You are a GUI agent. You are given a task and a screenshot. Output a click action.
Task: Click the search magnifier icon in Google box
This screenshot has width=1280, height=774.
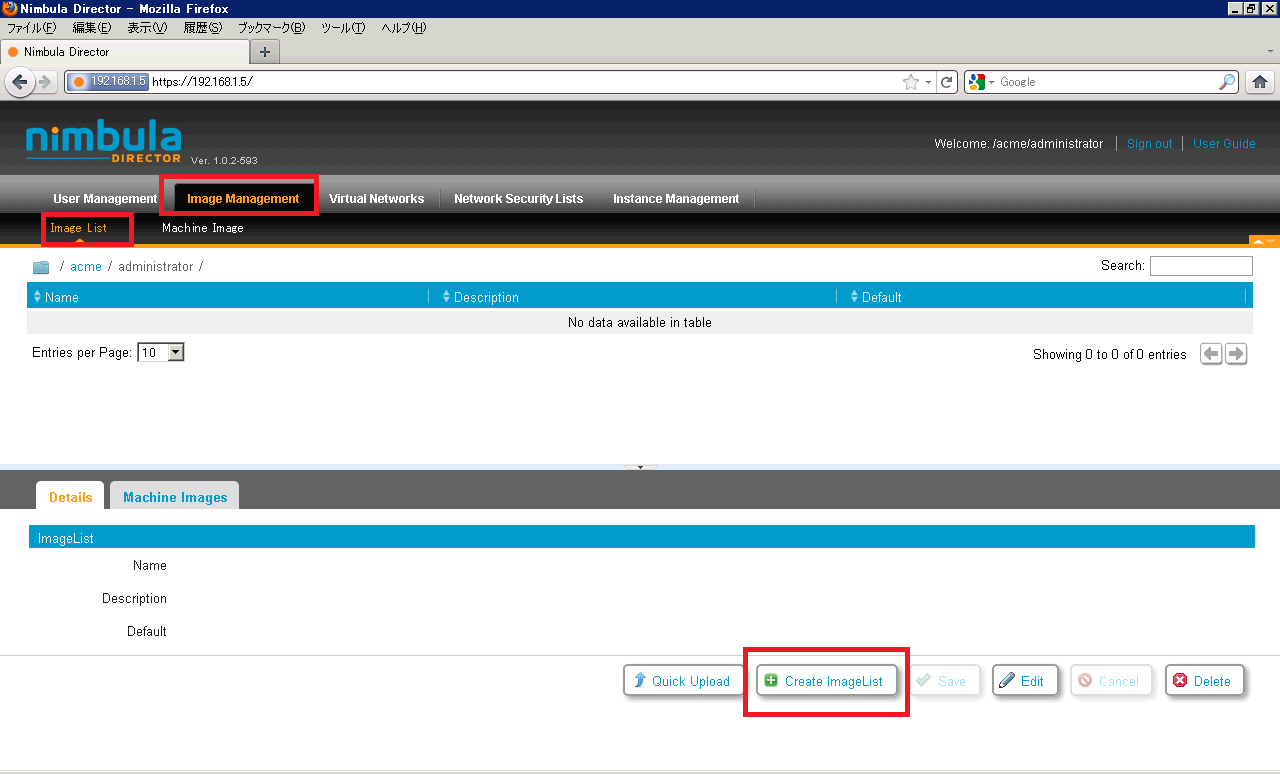1227,82
